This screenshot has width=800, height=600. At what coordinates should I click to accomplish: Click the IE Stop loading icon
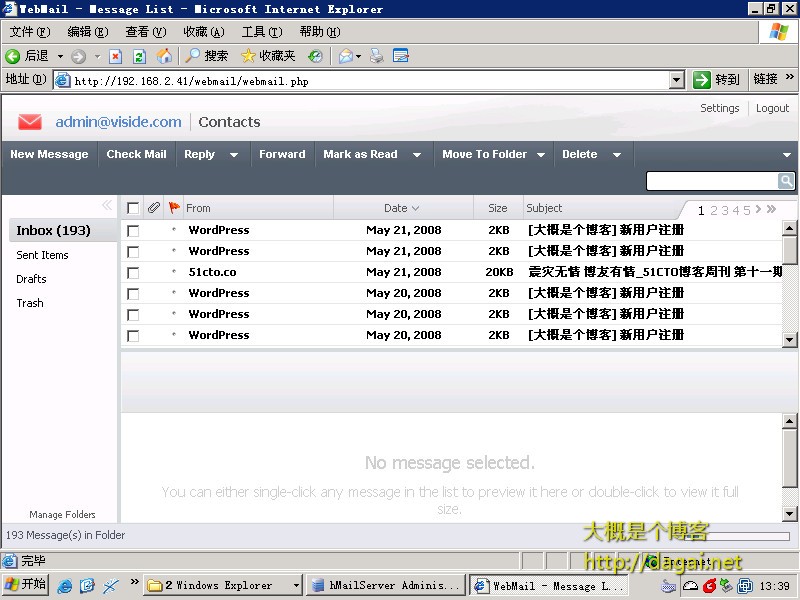115,56
